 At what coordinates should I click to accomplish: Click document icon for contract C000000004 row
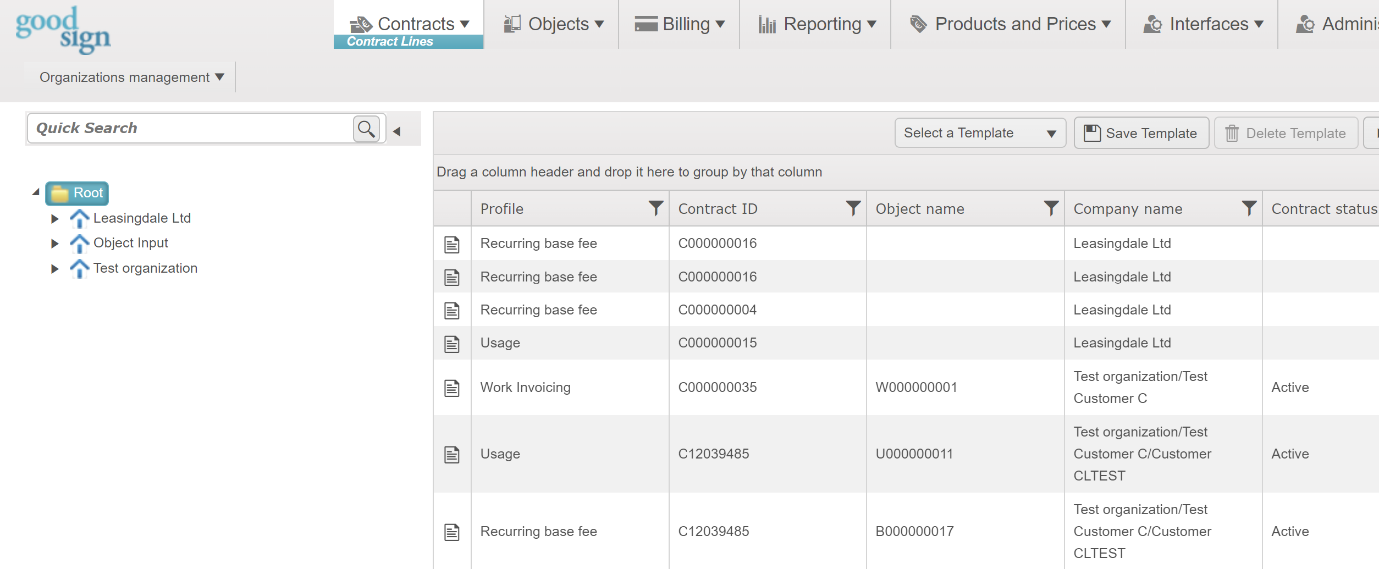452,310
